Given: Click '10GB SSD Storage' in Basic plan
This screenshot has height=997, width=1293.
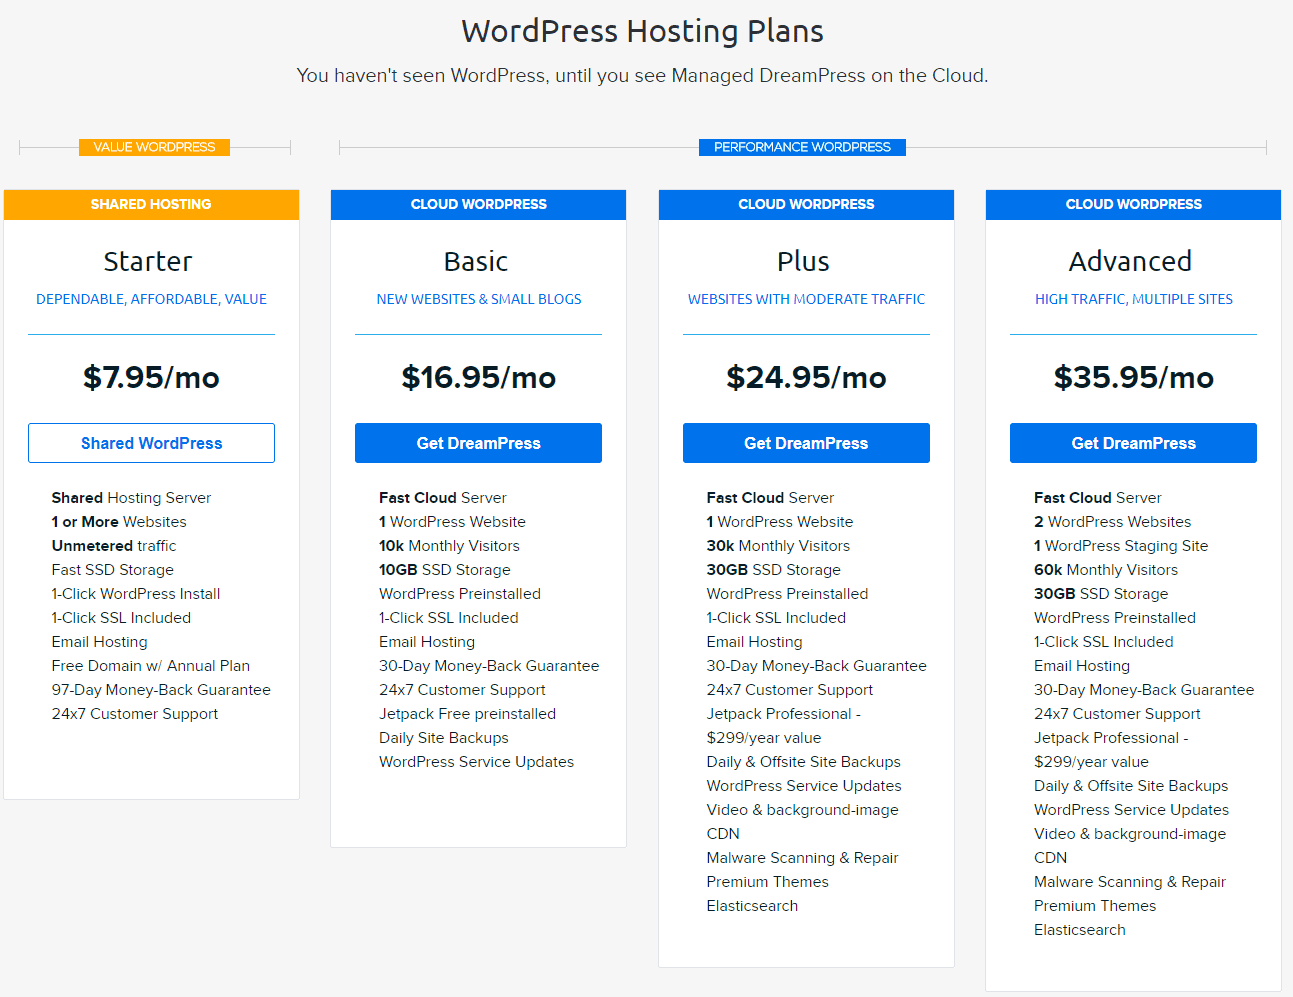Looking at the screenshot, I should (x=445, y=569).
